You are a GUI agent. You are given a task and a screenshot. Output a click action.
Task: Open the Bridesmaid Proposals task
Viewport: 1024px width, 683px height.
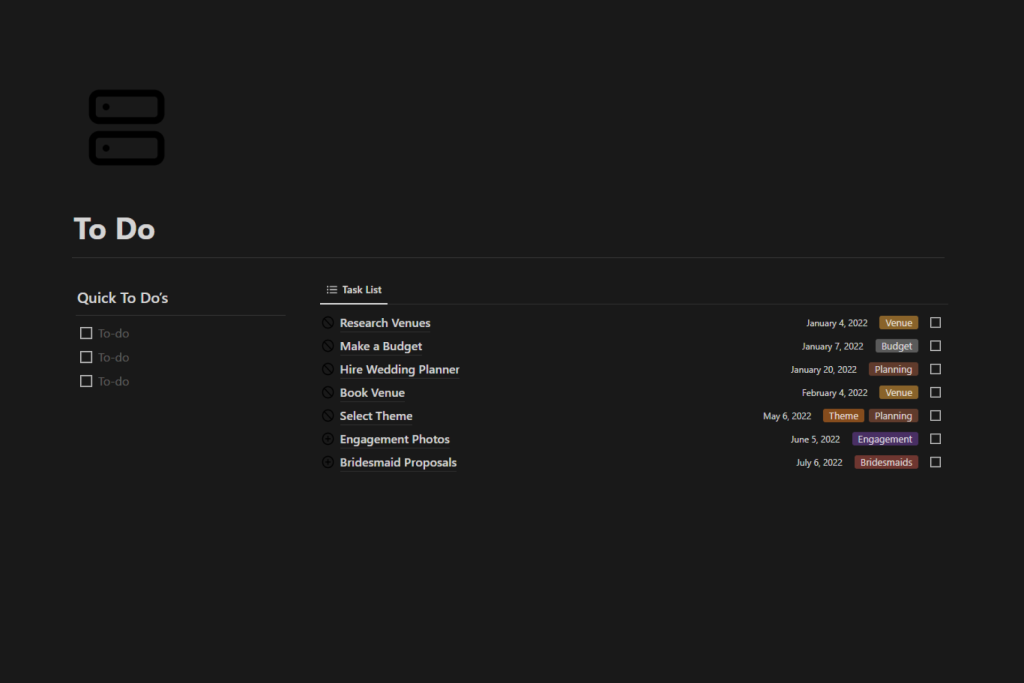pos(398,462)
